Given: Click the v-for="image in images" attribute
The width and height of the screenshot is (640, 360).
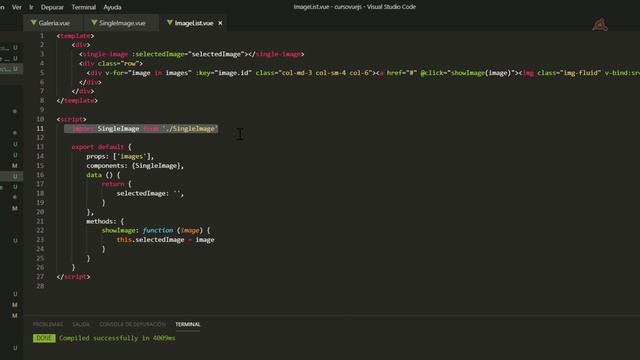Looking at the screenshot, I should pos(148,73).
